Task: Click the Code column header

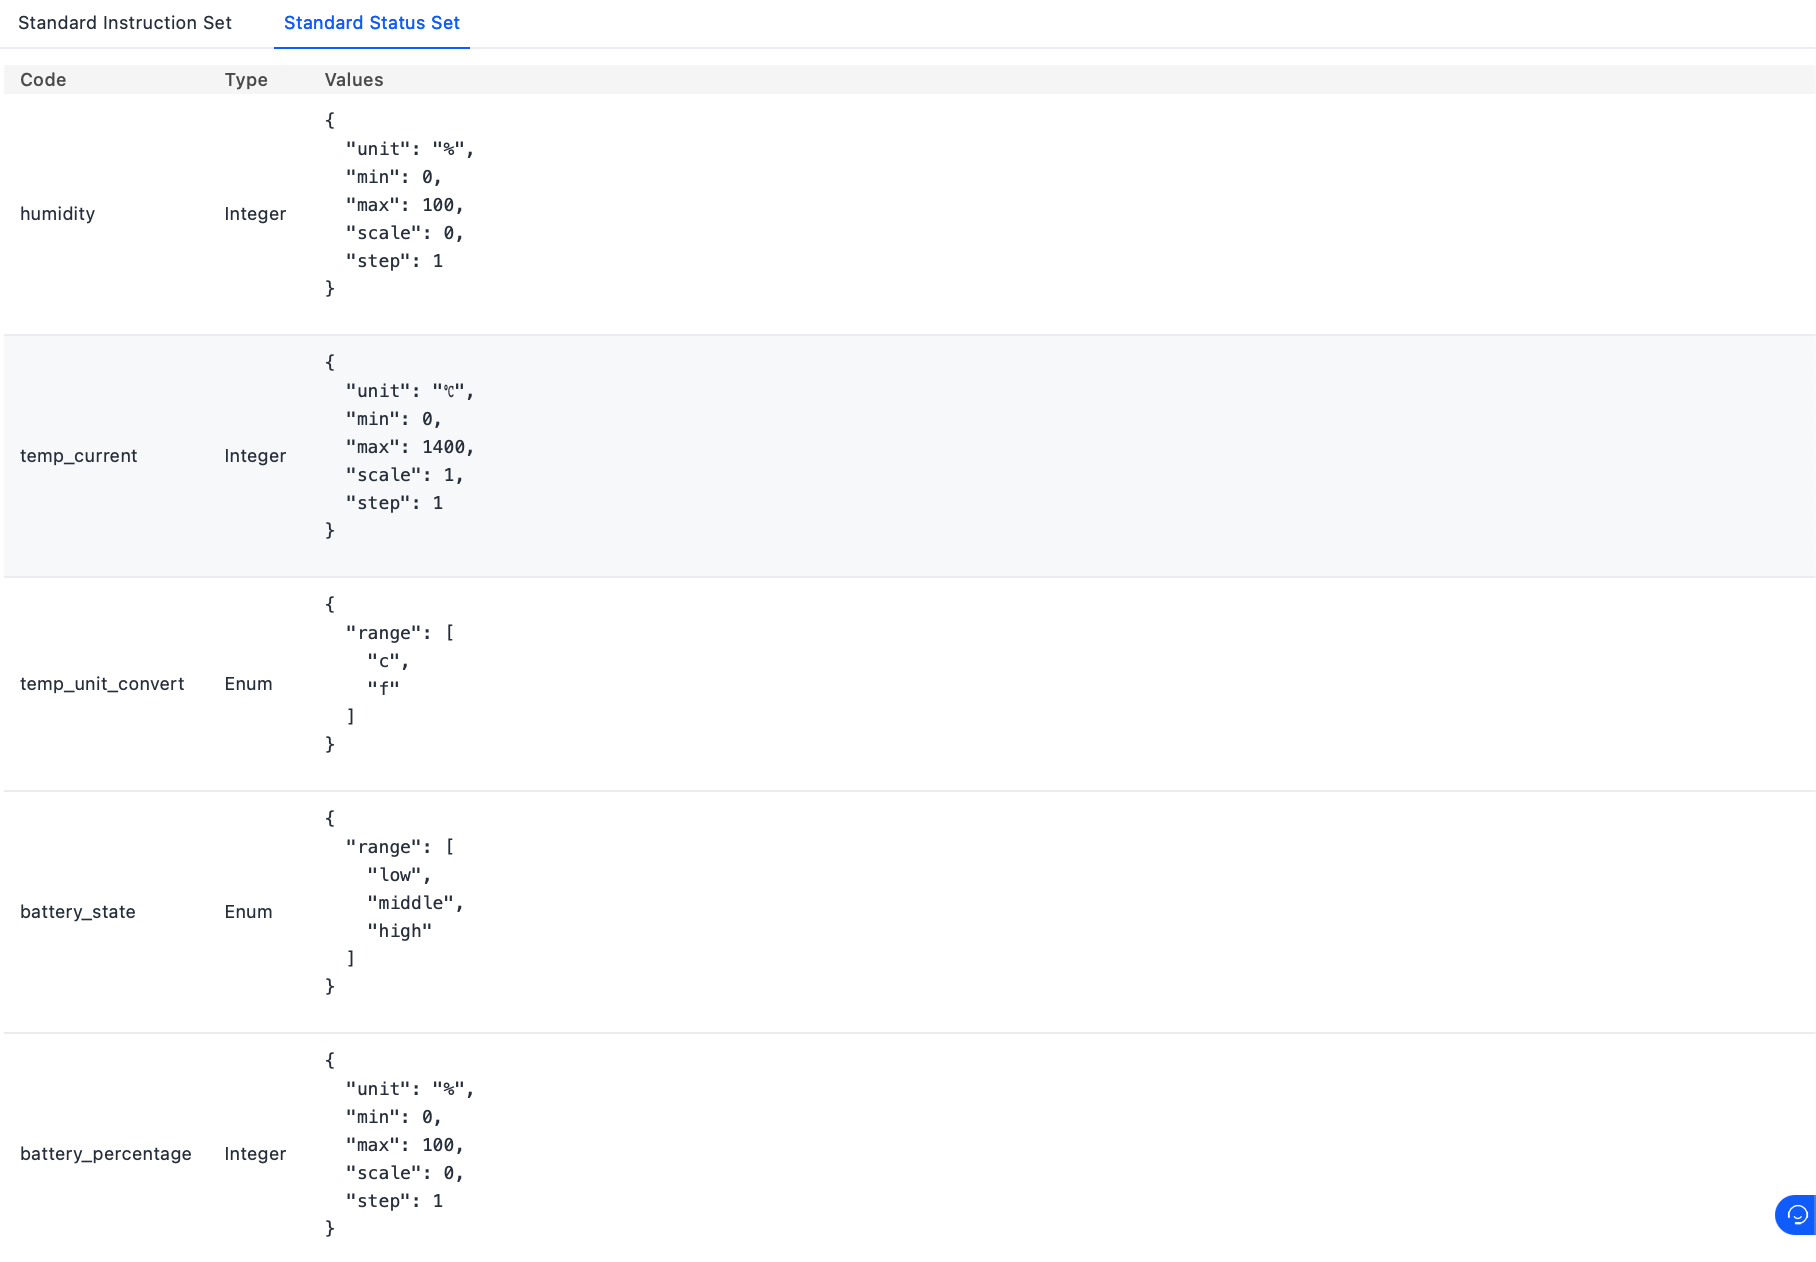Action: pos(43,80)
